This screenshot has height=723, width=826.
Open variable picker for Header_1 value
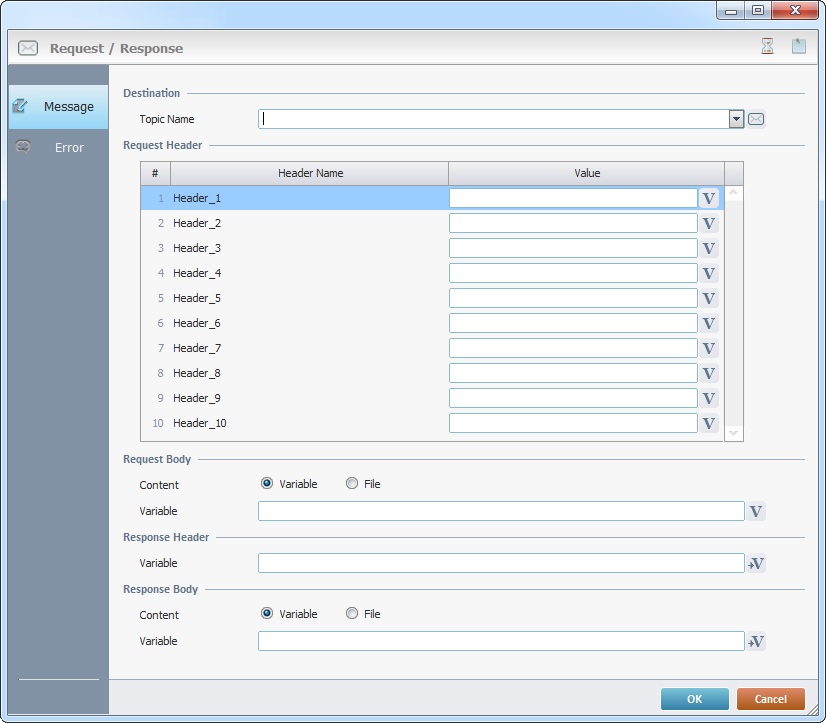click(x=709, y=198)
